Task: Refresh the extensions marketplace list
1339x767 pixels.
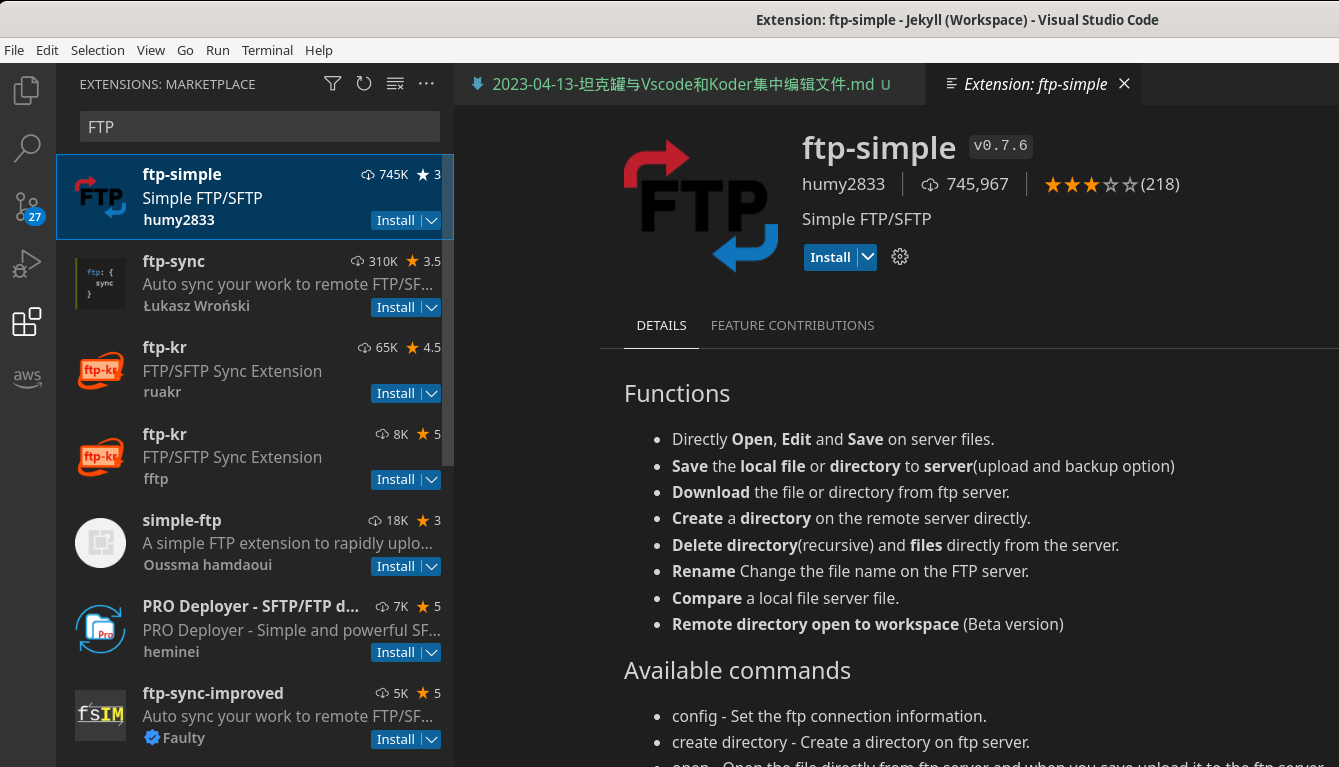Action: 364,84
